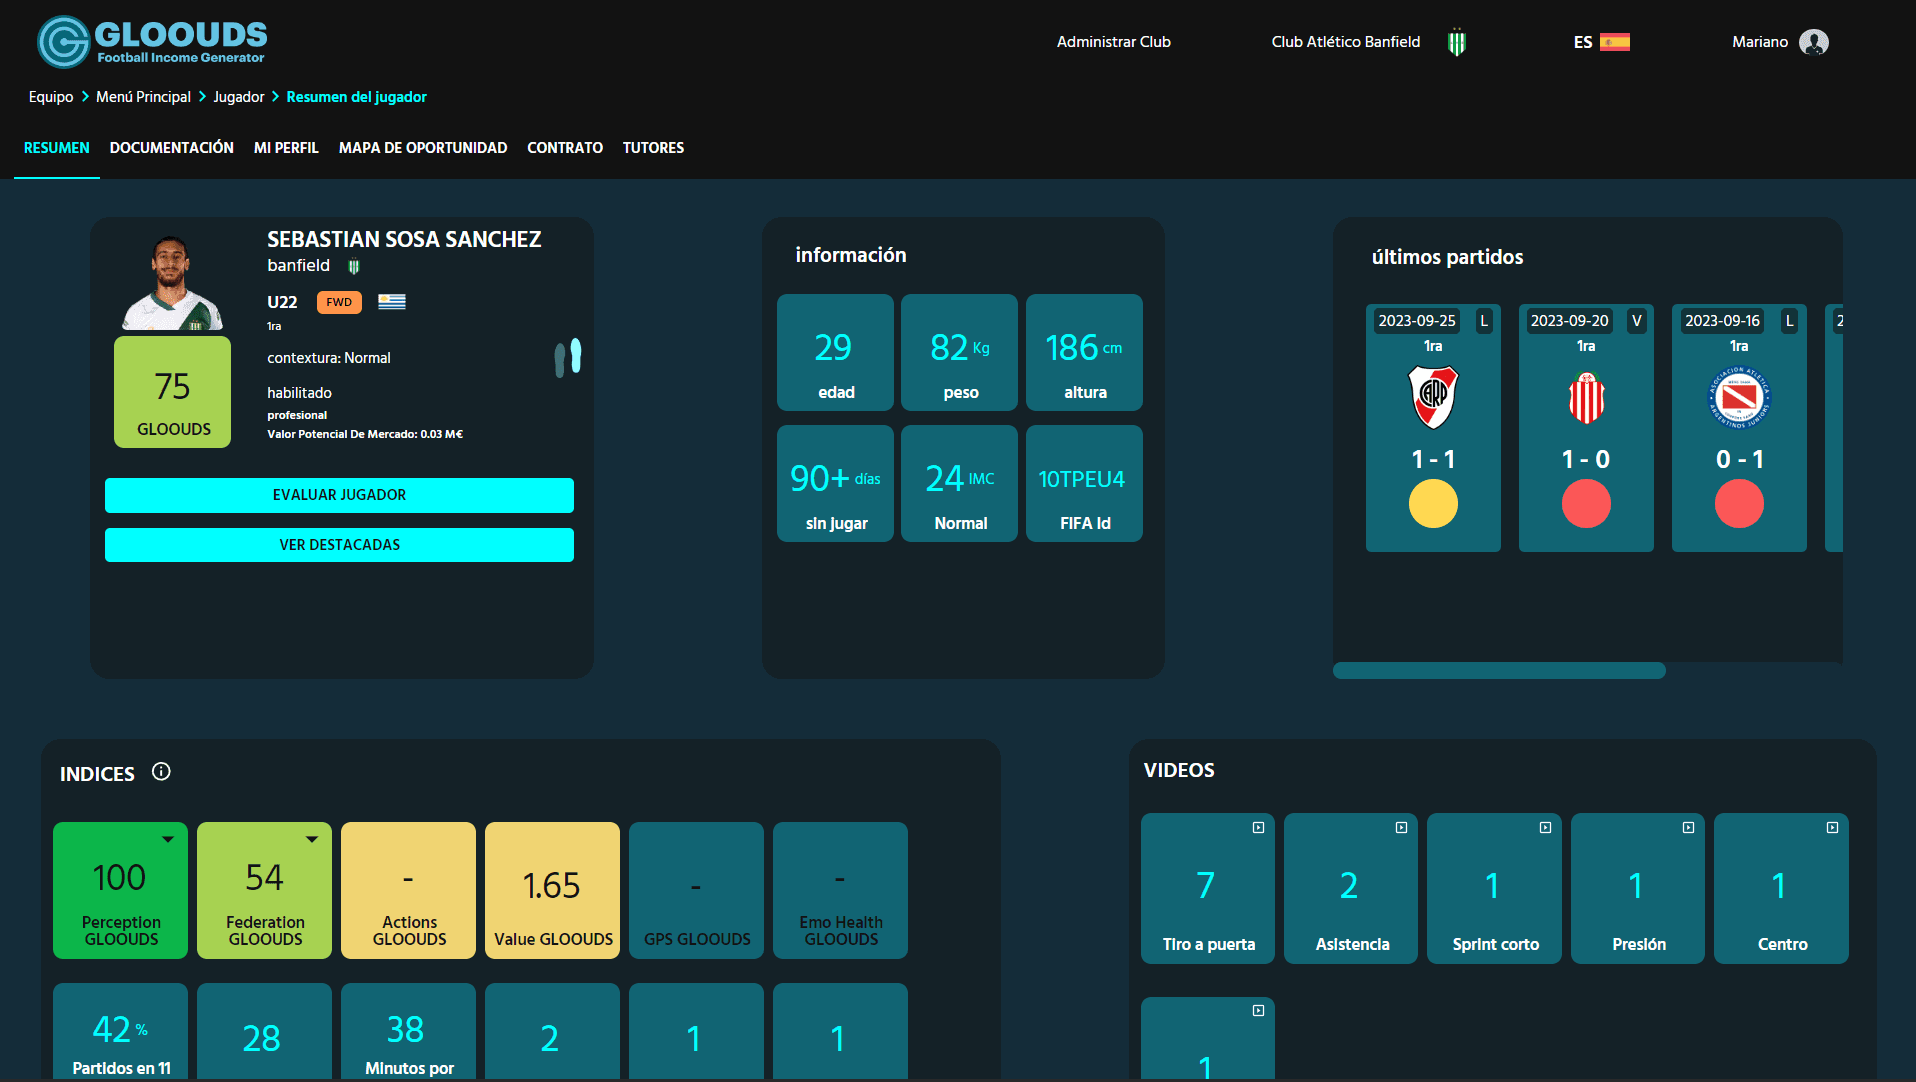
Task: Click the 29 edad info tile
Action: [835, 352]
